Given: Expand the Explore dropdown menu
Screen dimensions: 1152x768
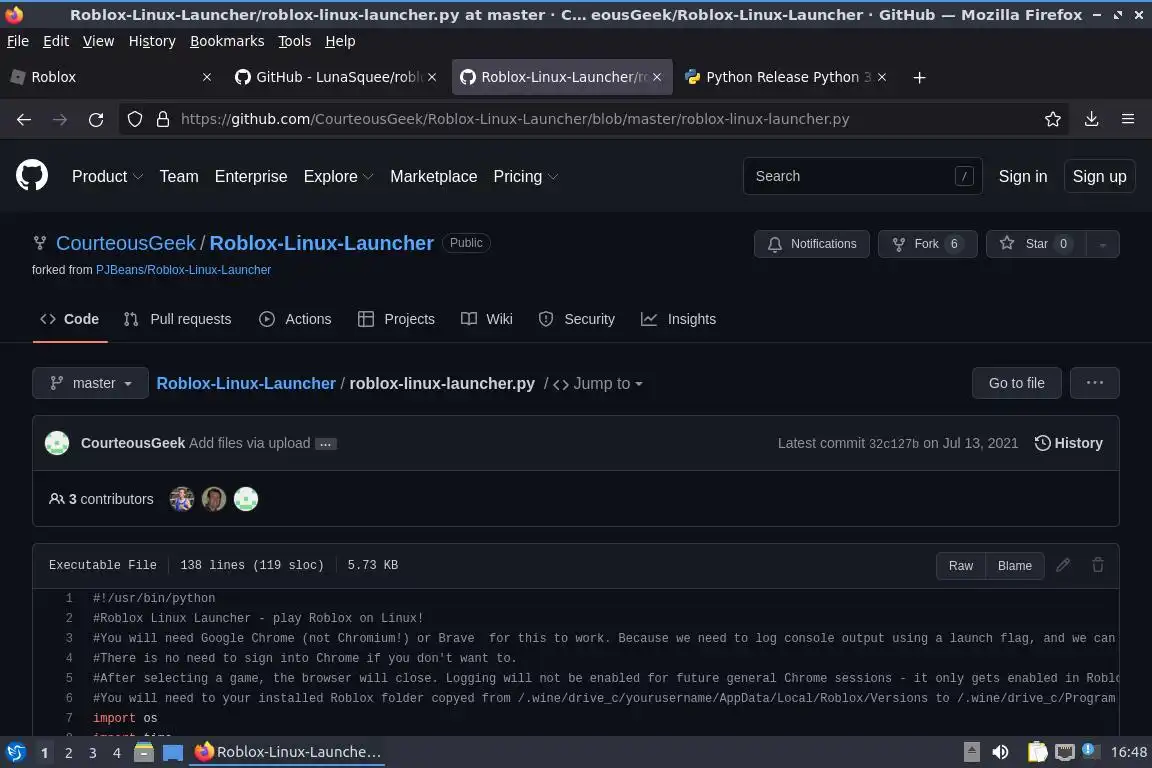Looking at the screenshot, I should (339, 176).
